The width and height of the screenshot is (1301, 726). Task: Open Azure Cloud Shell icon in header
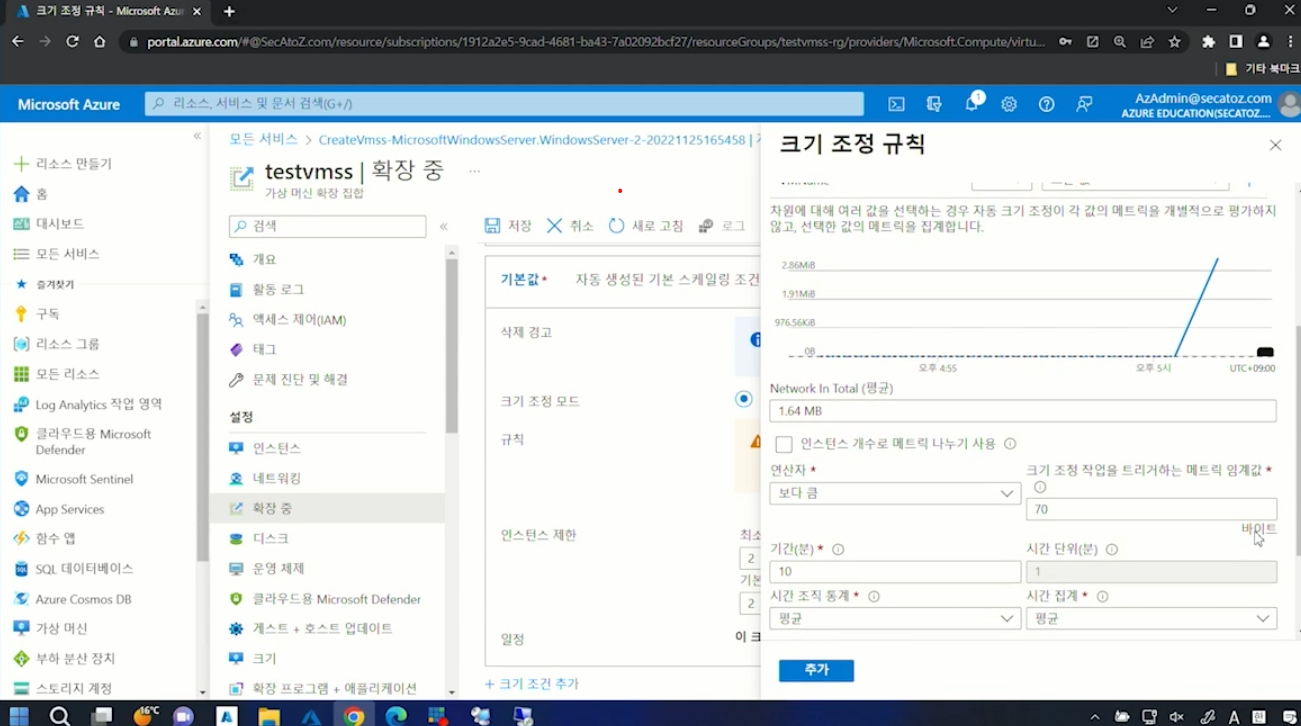click(897, 104)
